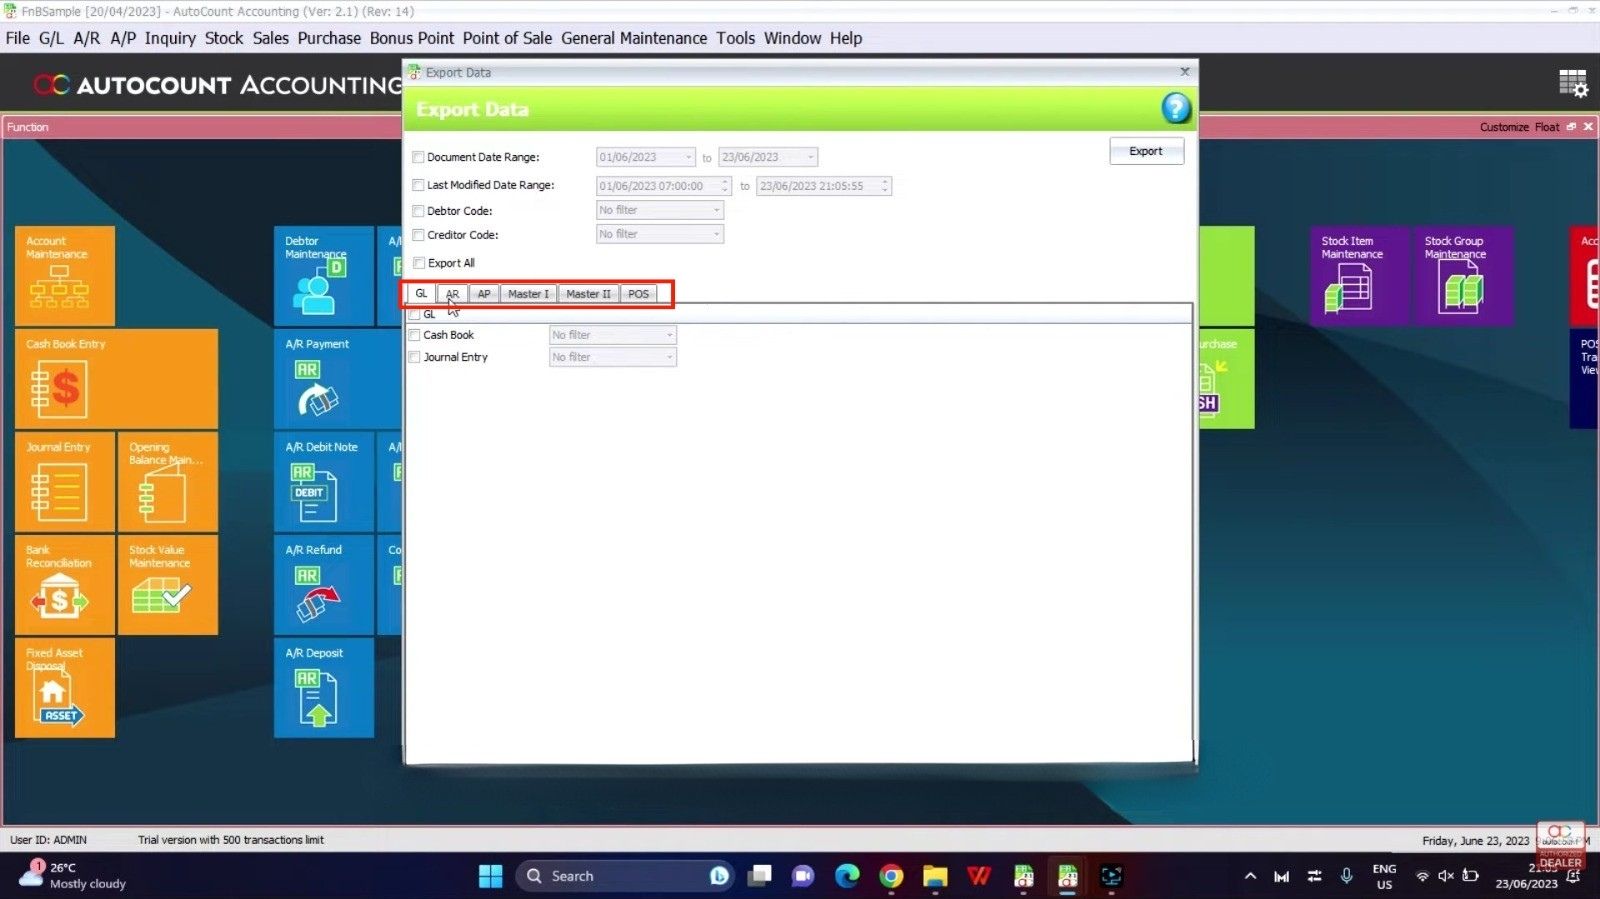Adjust Last Modified start time stepper

(x=725, y=186)
